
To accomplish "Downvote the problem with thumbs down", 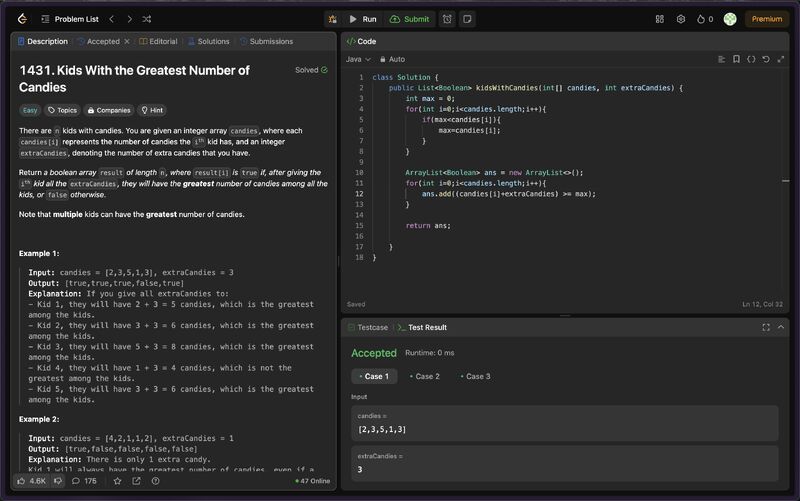I will click(x=58, y=481).
